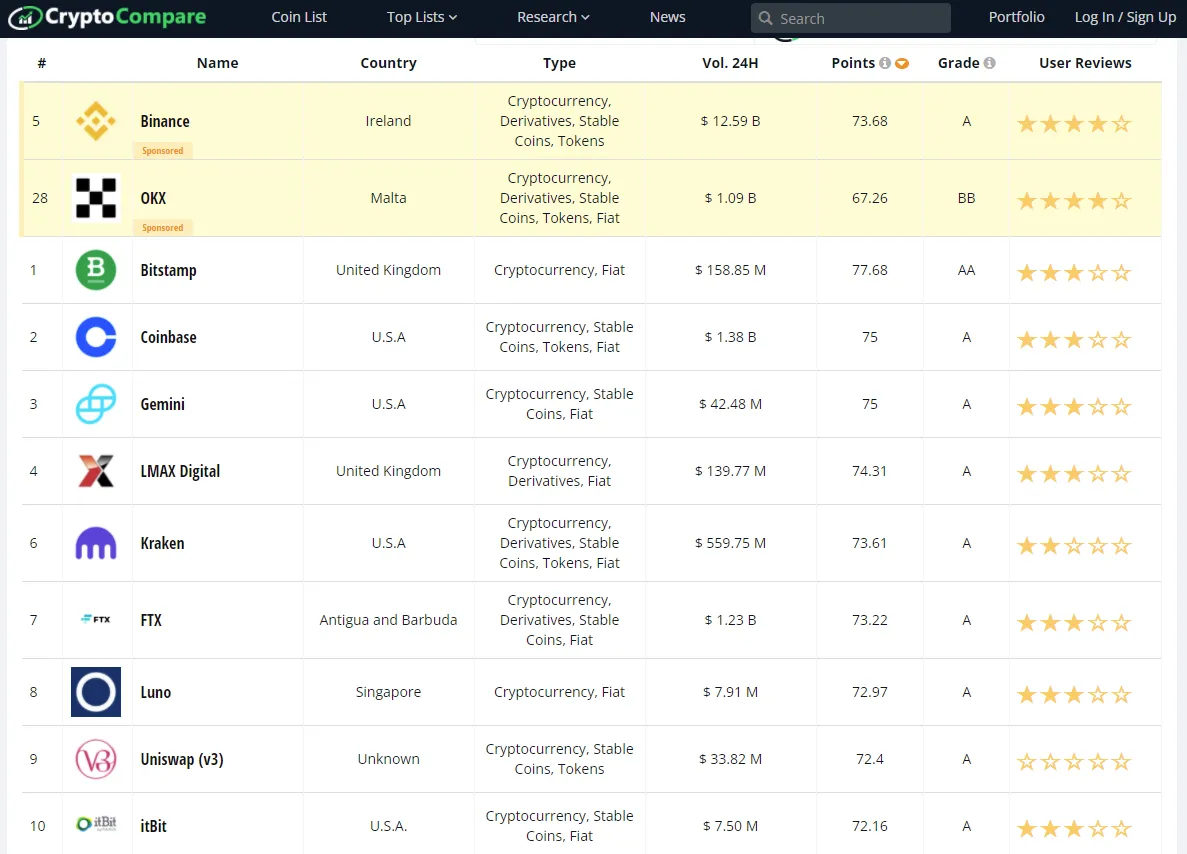The image size is (1187, 854).
Task: Click Coinbase star rating
Action: pyautogui.click(x=1073, y=340)
